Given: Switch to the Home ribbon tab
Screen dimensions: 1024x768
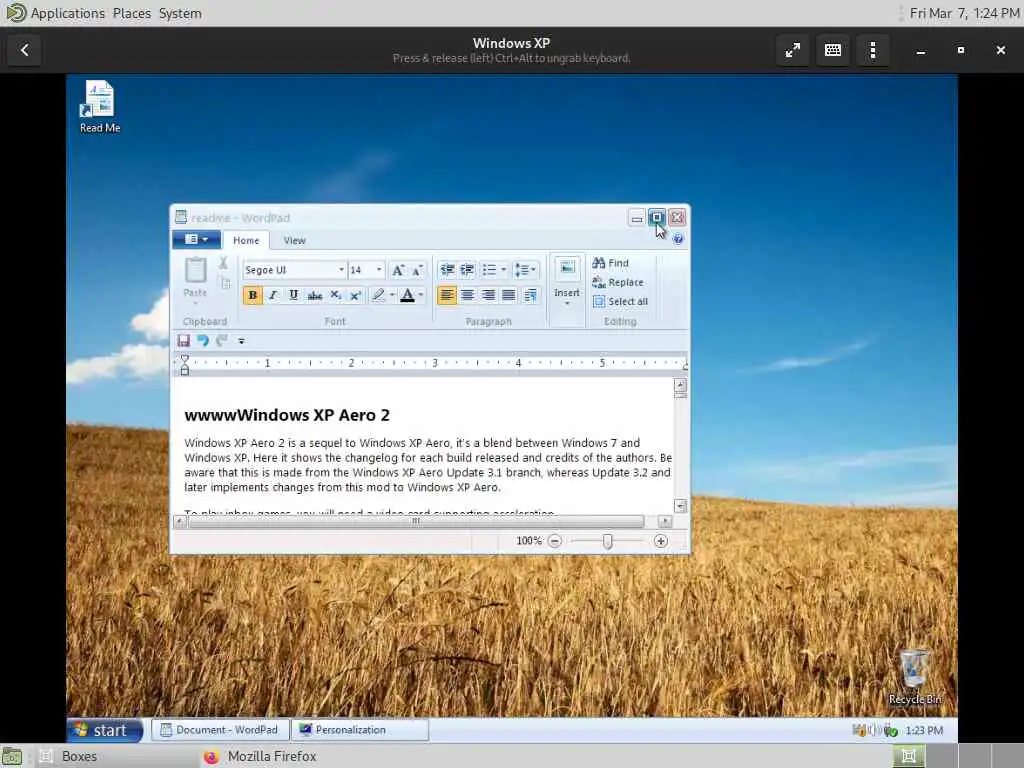Looking at the screenshot, I should (246, 240).
